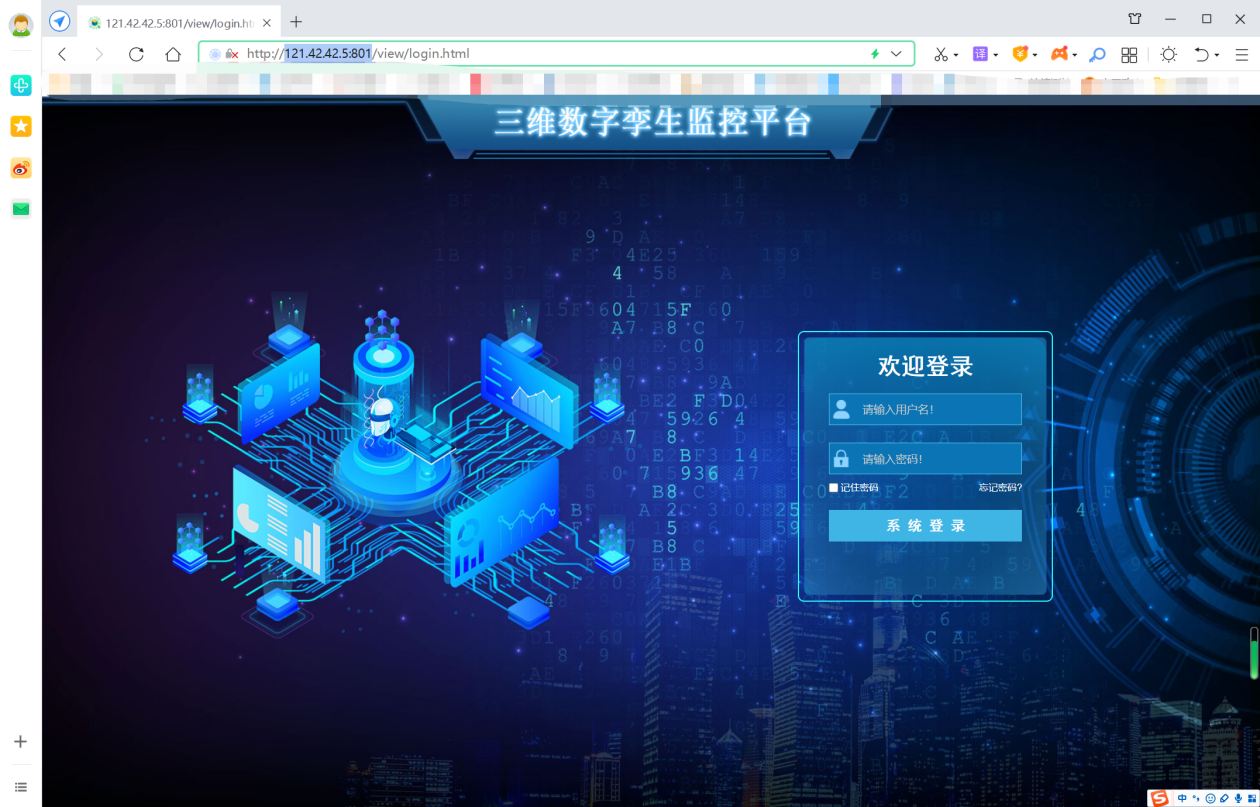The width and height of the screenshot is (1260, 807).
Task: Switch the input method Chinese 中 mode
Action: (x=1183, y=798)
